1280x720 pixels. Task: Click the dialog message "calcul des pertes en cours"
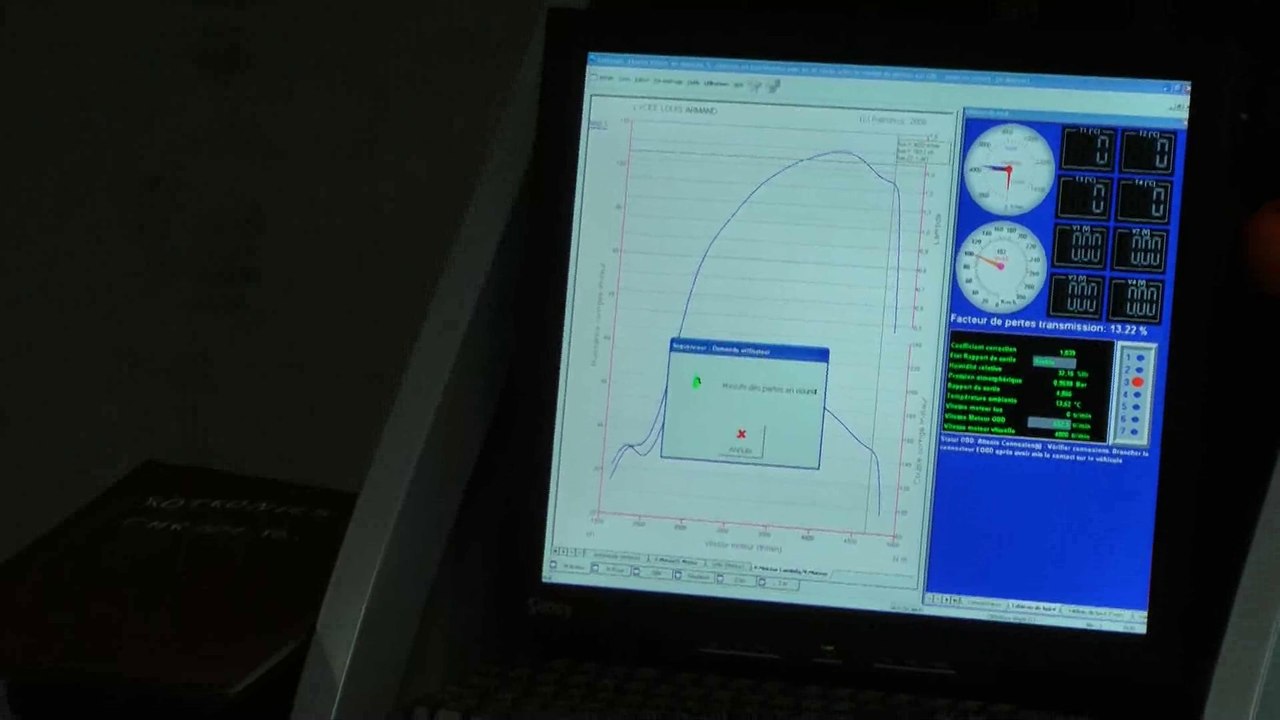click(769, 389)
